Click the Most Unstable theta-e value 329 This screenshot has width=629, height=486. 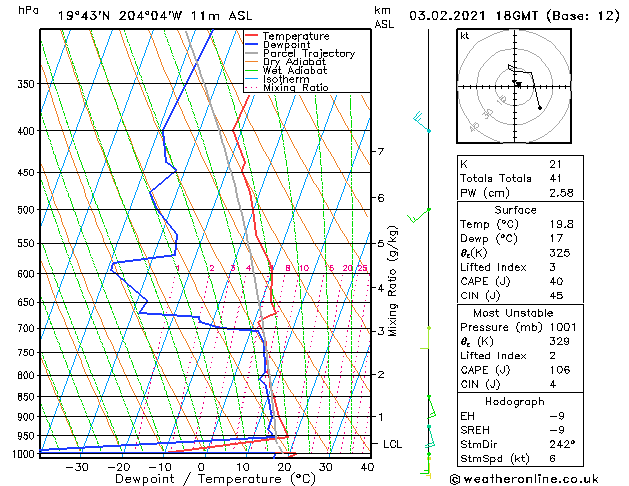560,341
